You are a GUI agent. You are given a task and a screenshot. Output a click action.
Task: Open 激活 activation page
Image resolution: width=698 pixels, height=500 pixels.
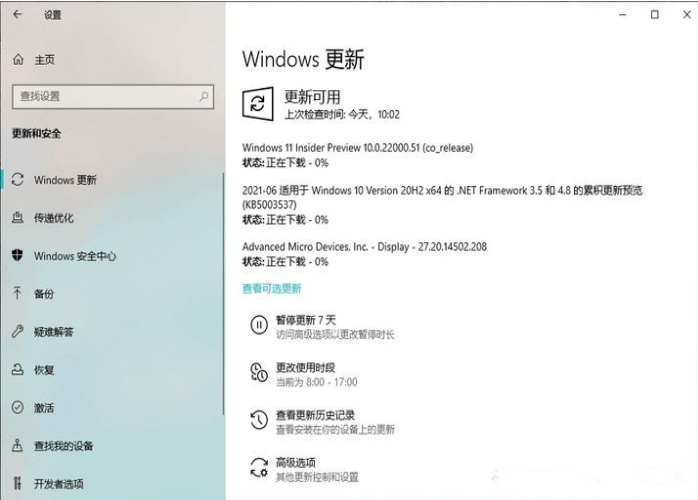44,408
